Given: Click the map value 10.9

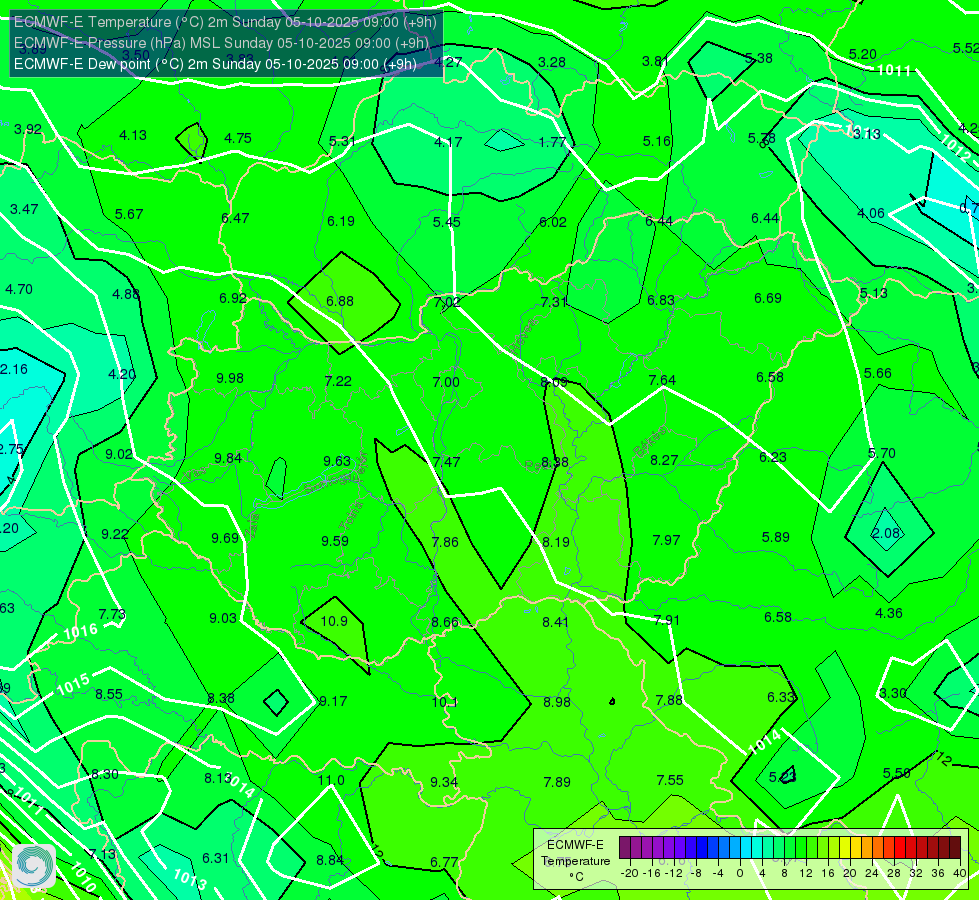Looking at the screenshot, I should point(334,621).
